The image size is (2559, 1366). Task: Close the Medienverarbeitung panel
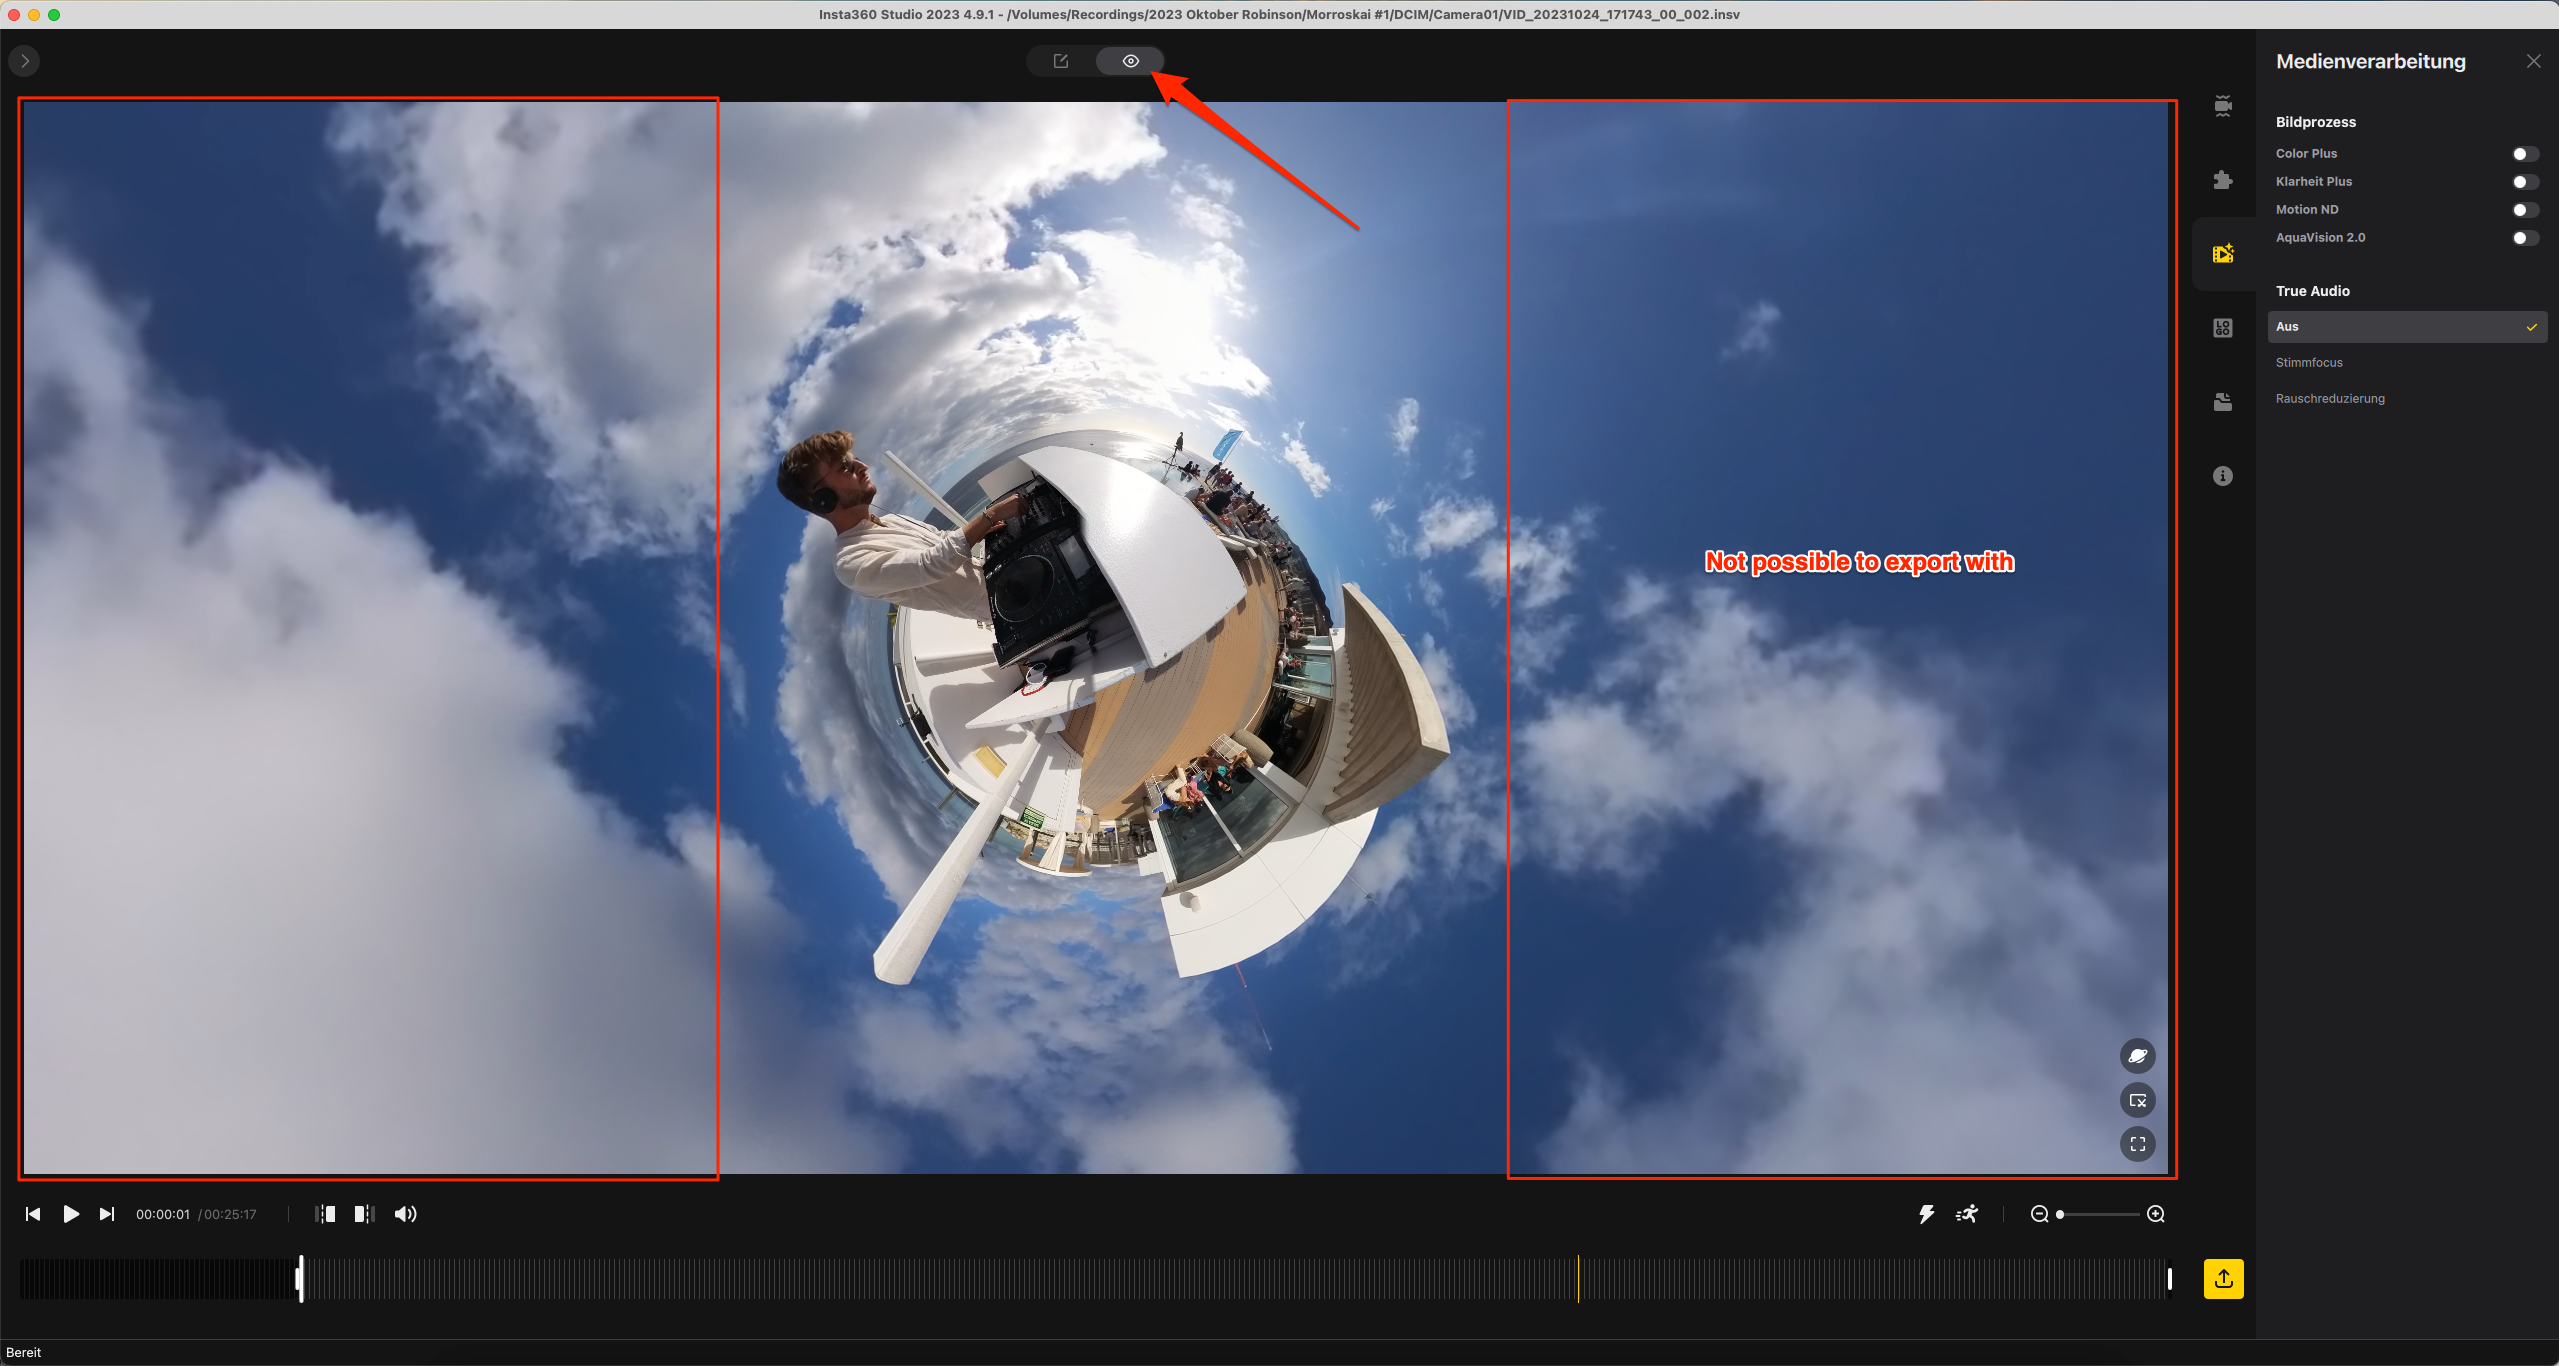[2533, 61]
